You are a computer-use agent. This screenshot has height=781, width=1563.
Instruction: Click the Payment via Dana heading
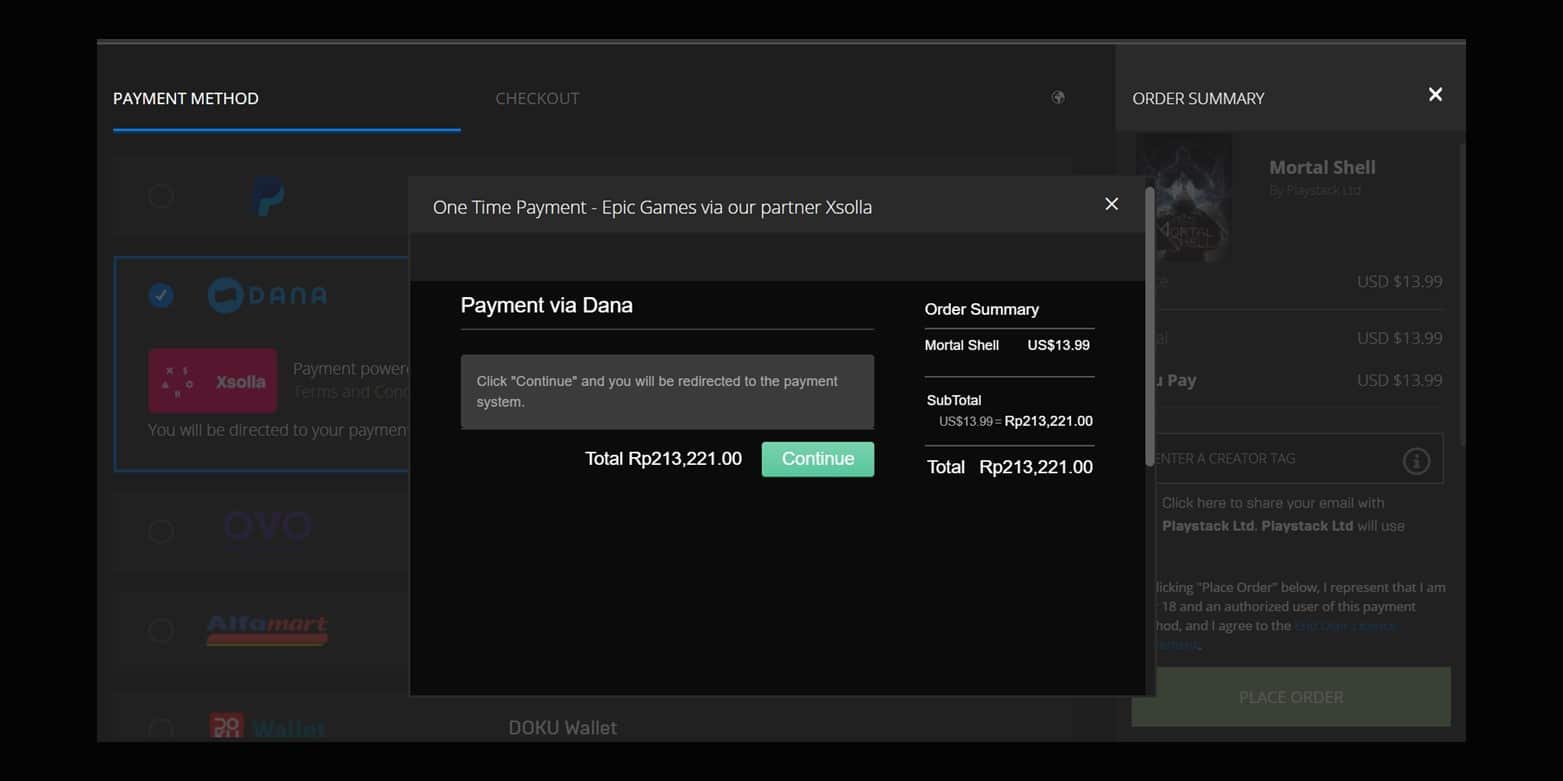click(x=546, y=305)
